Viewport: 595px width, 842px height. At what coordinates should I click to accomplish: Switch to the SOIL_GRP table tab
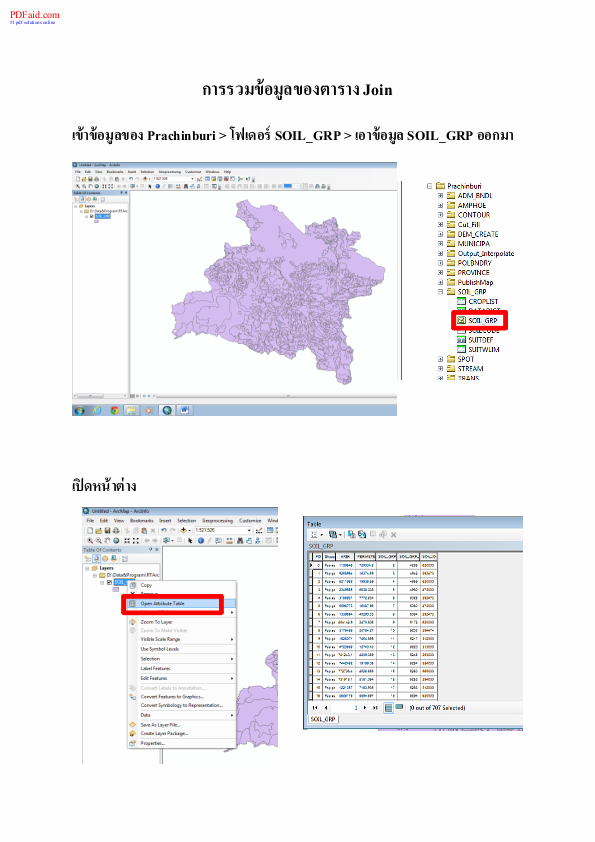pos(323,719)
